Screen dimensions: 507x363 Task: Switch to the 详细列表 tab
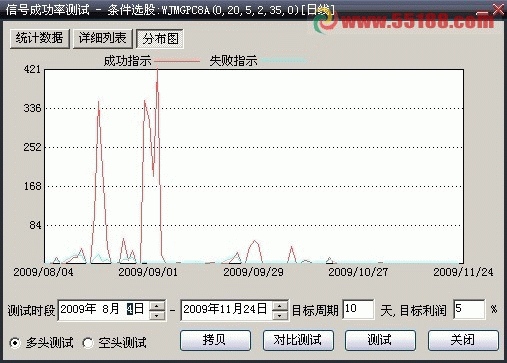pyautogui.click(x=102, y=38)
